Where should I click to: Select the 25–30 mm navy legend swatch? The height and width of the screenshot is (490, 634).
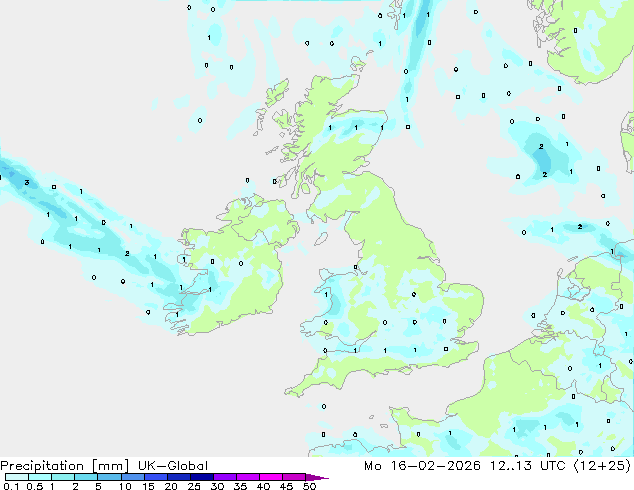pos(202,477)
